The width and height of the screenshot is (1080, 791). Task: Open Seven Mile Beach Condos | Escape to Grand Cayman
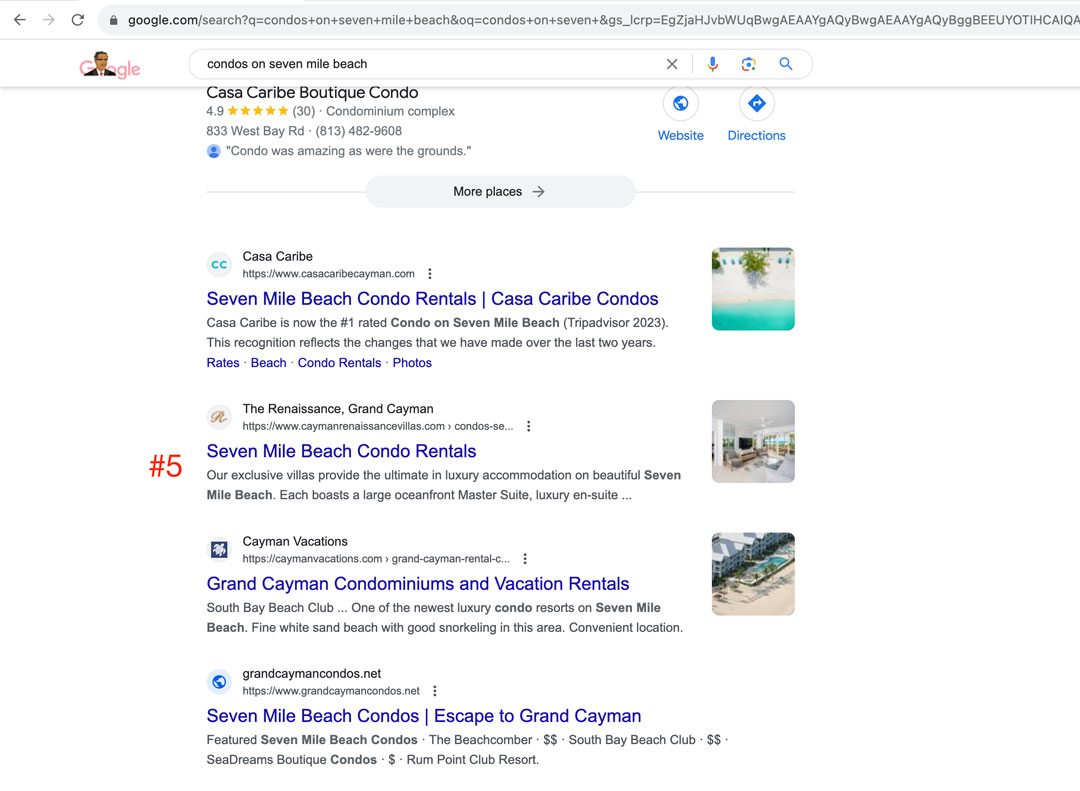tap(424, 716)
